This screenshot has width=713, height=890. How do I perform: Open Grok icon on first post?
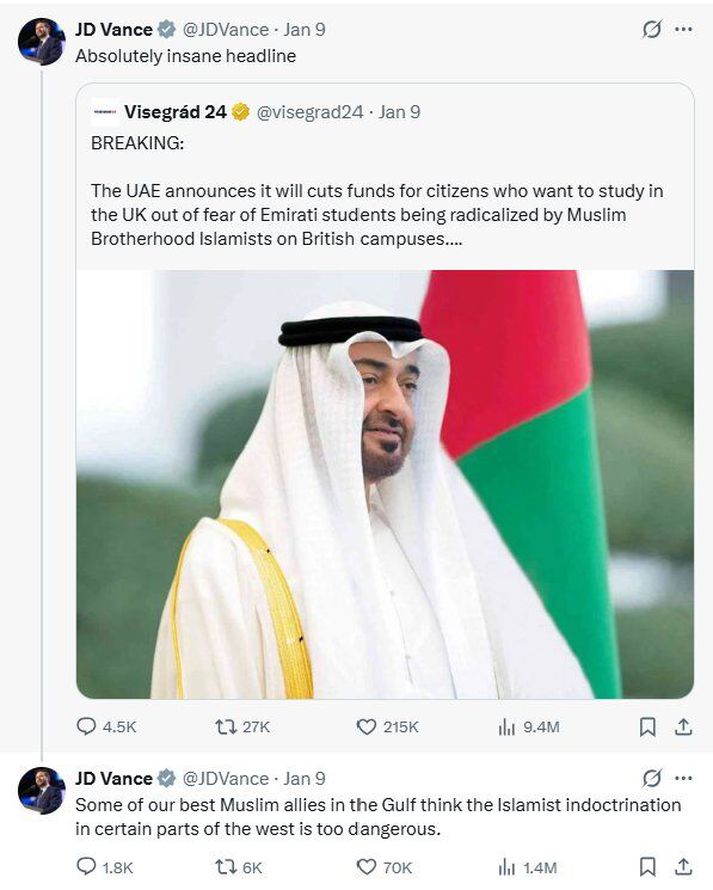[x=651, y=30]
